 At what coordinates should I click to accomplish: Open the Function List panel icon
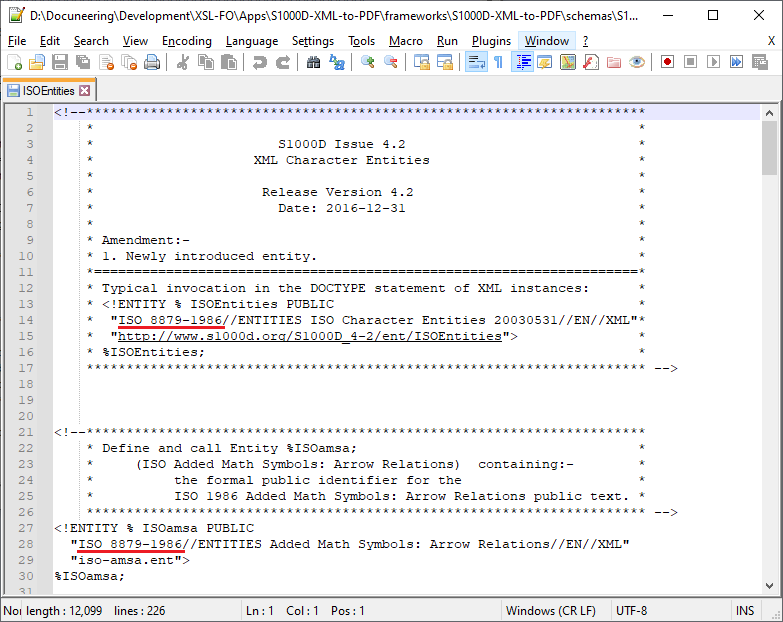591,62
